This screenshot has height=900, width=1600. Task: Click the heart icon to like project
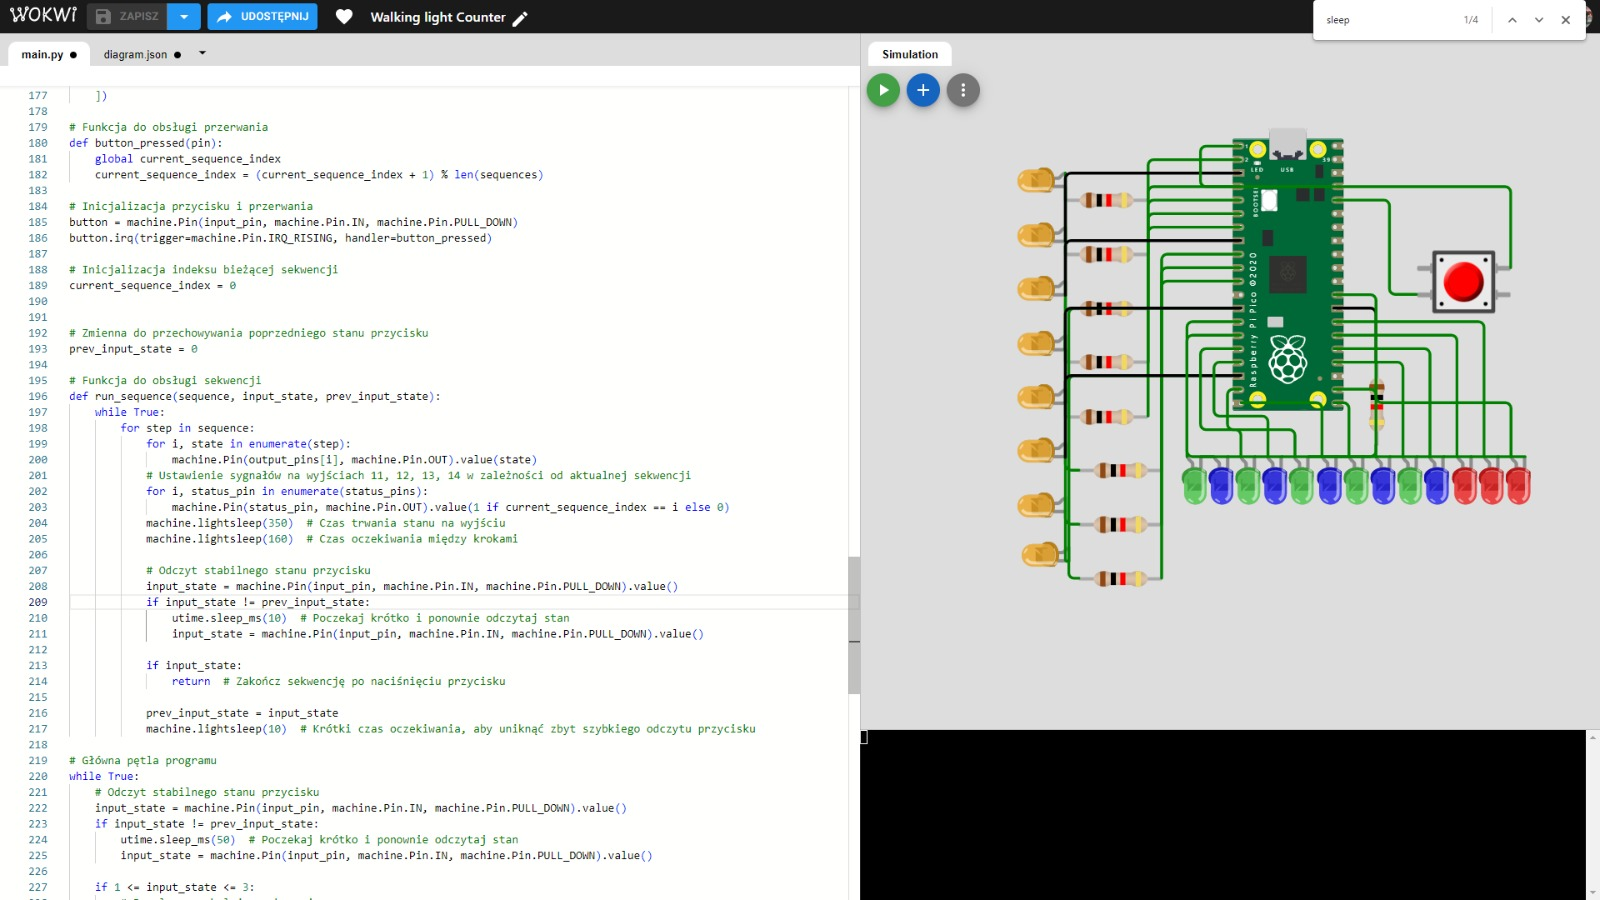click(x=344, y=17)
